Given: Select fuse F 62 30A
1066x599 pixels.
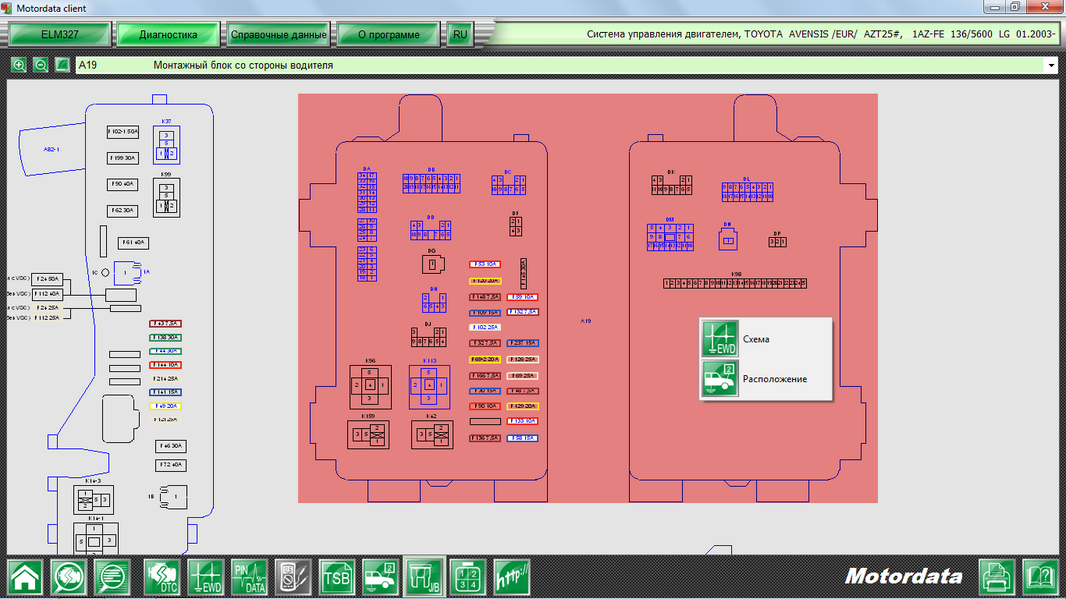Looking at the screenshot, I should click(x=122, y=211).
